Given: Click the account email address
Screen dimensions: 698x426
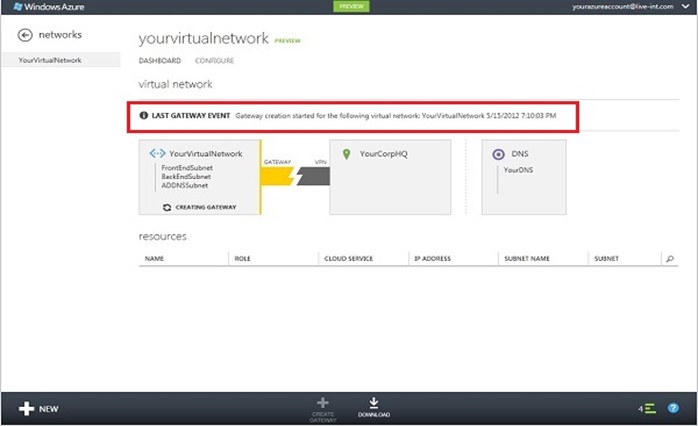Looking at the screenshot, I should 623,7.
